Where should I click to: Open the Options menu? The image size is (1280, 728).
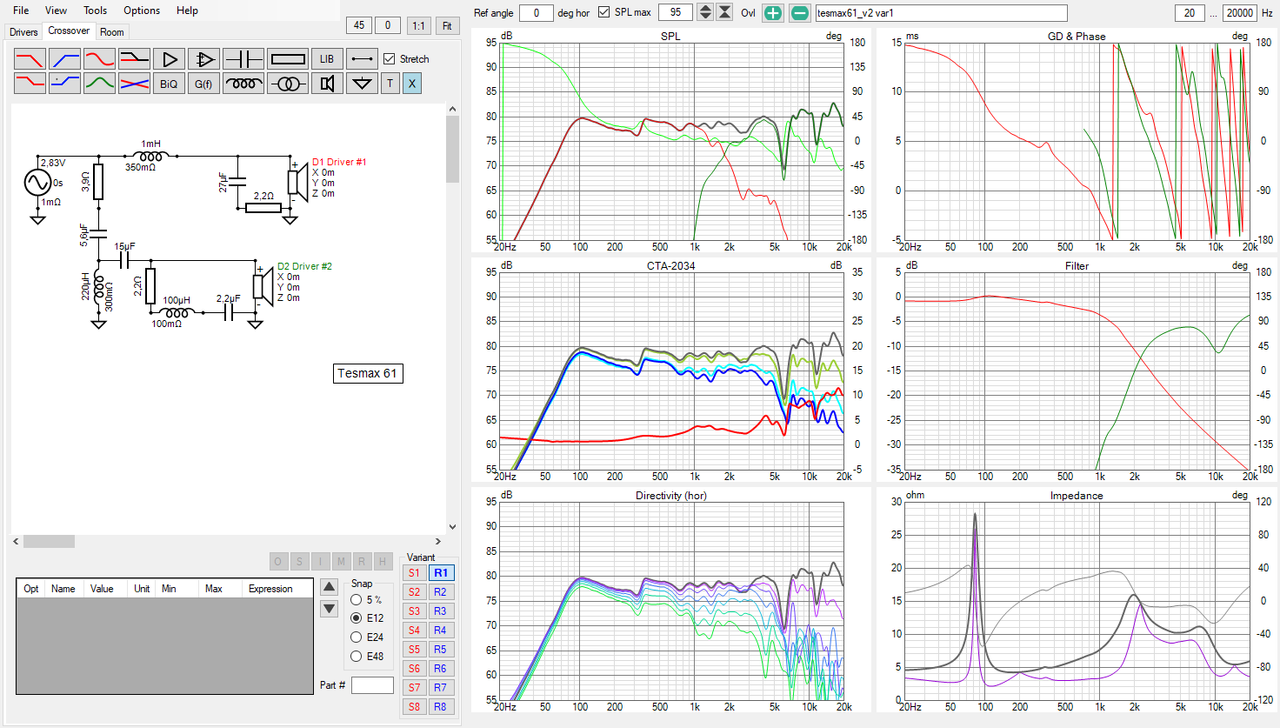(142, 10)
